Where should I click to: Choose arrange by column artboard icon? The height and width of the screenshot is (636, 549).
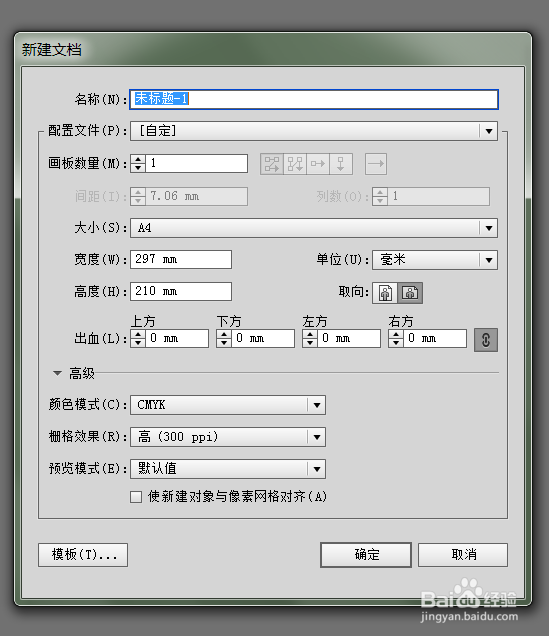point(341,164)
